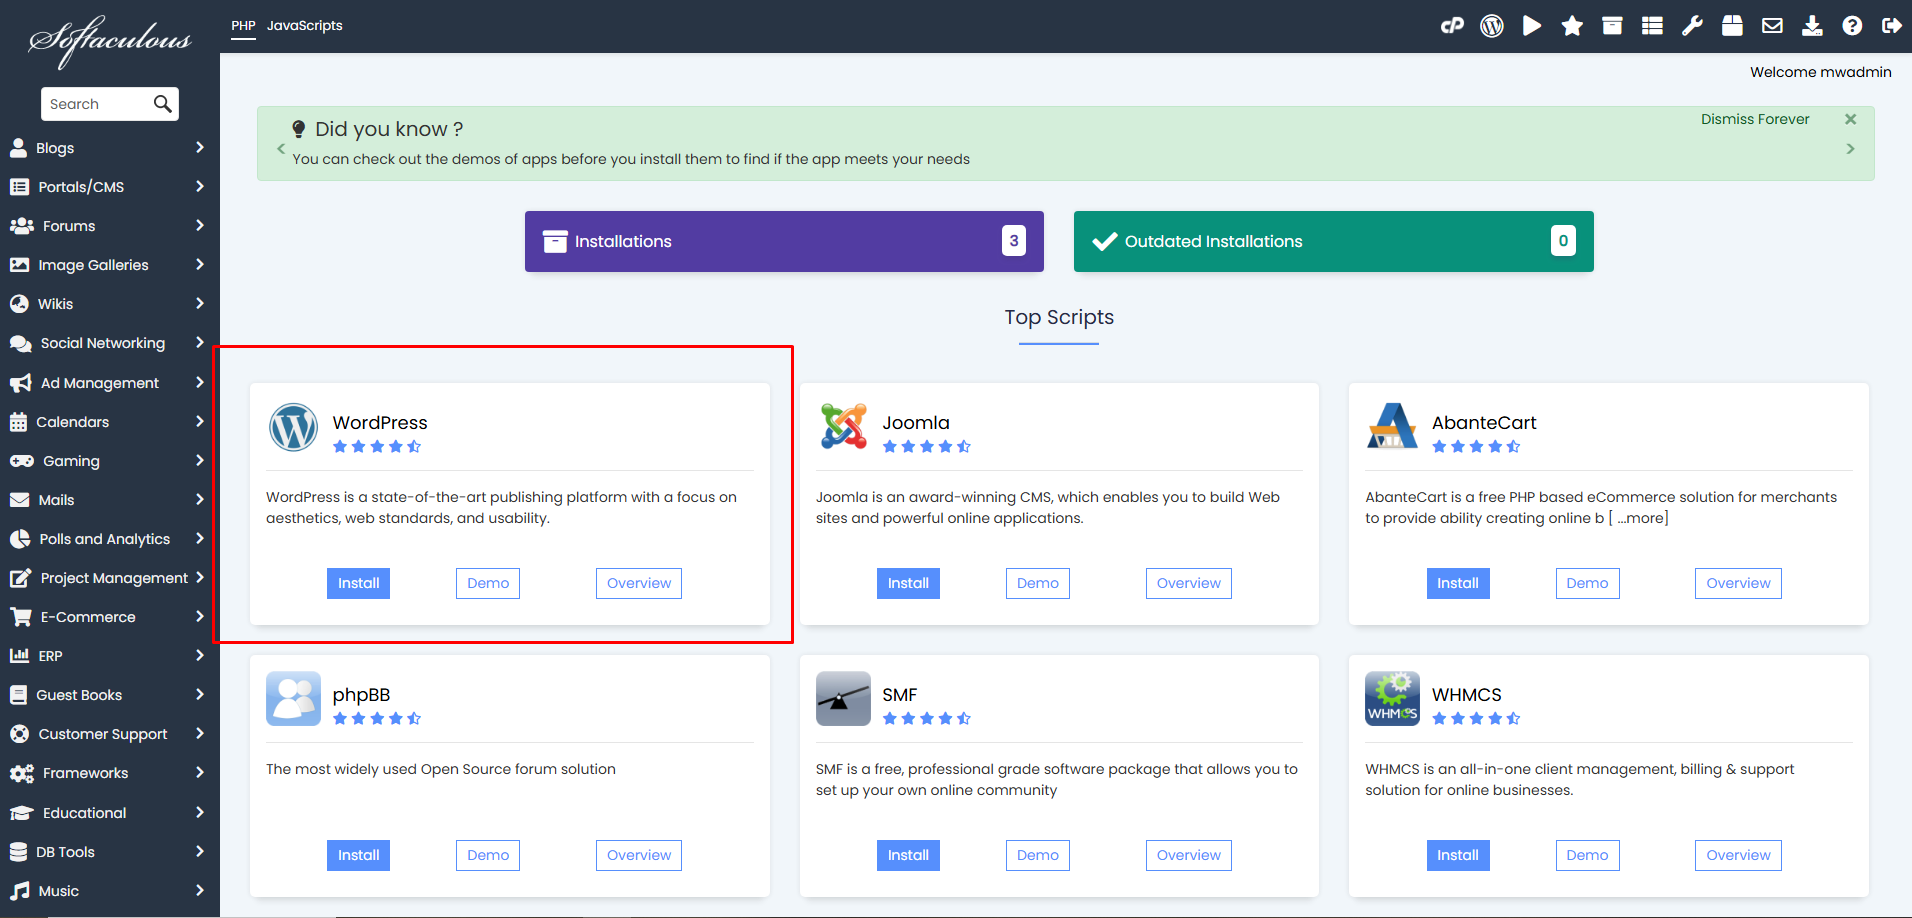
Task: Open Overview for WordPress
Action: (639, 583)
